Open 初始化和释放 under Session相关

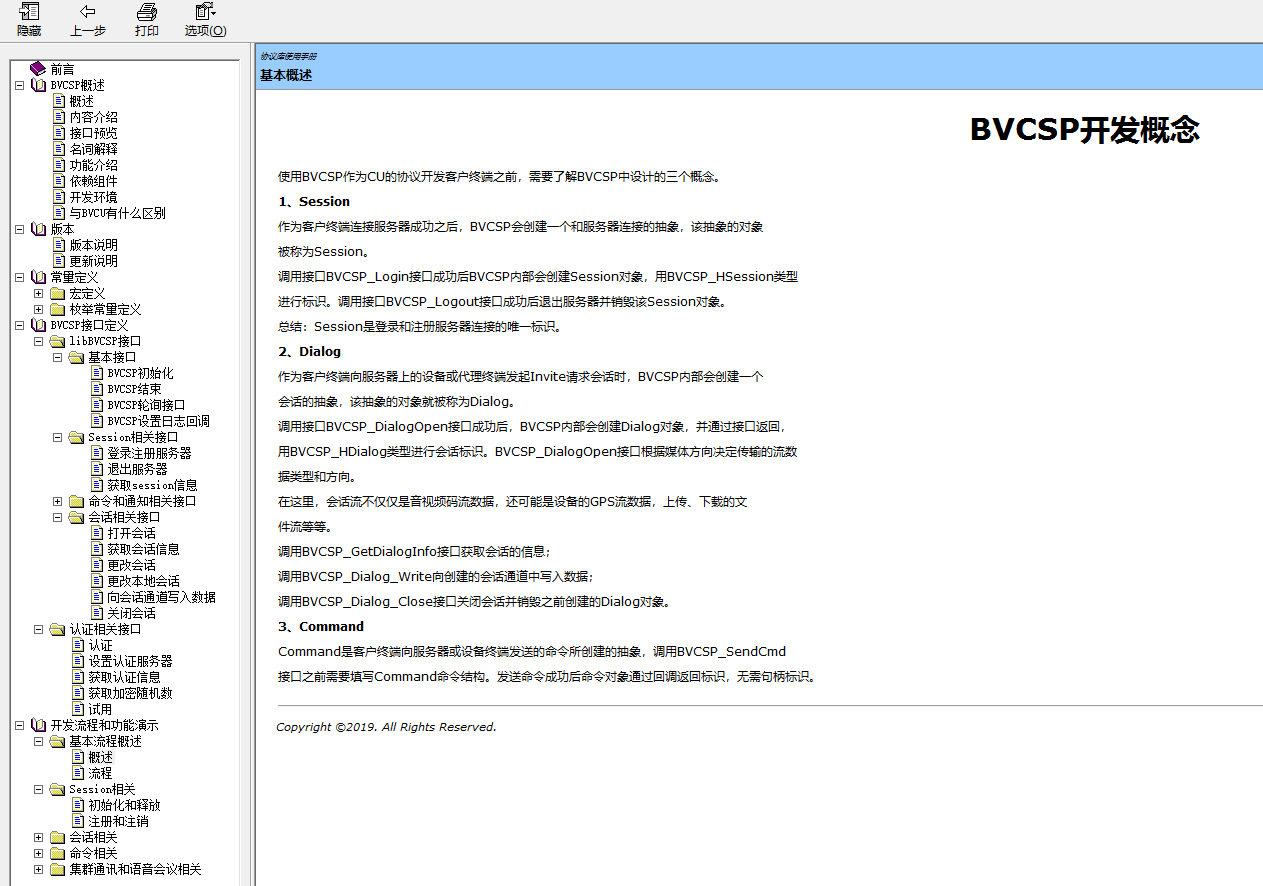pos(124,805)
